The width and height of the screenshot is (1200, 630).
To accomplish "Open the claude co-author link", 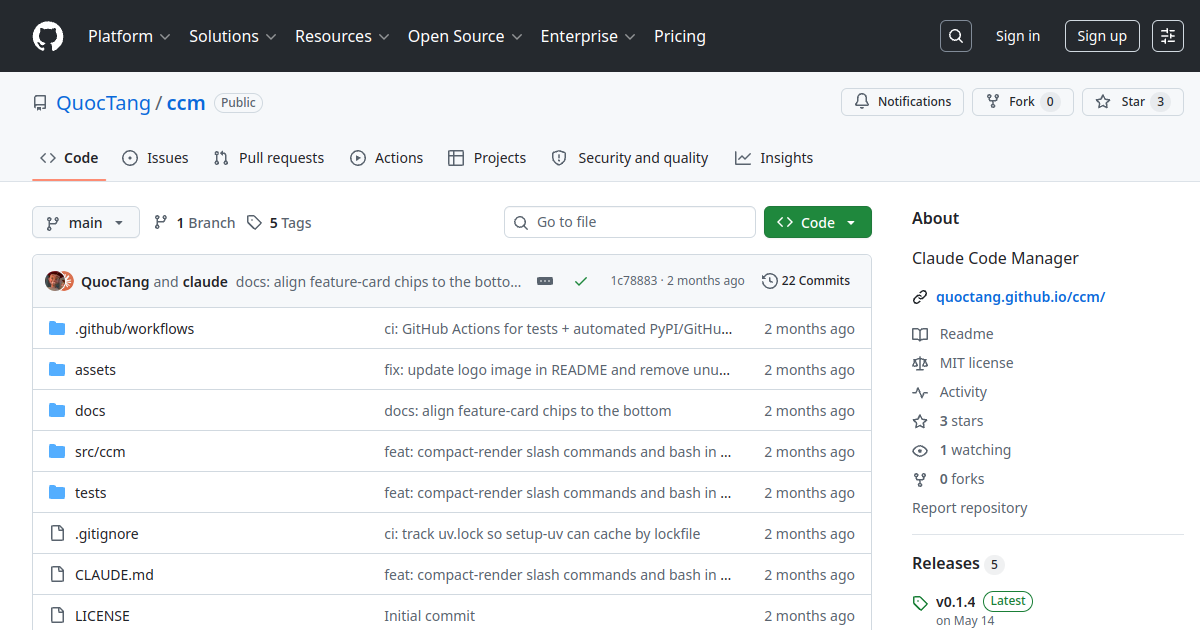I will tap(205, 282).
